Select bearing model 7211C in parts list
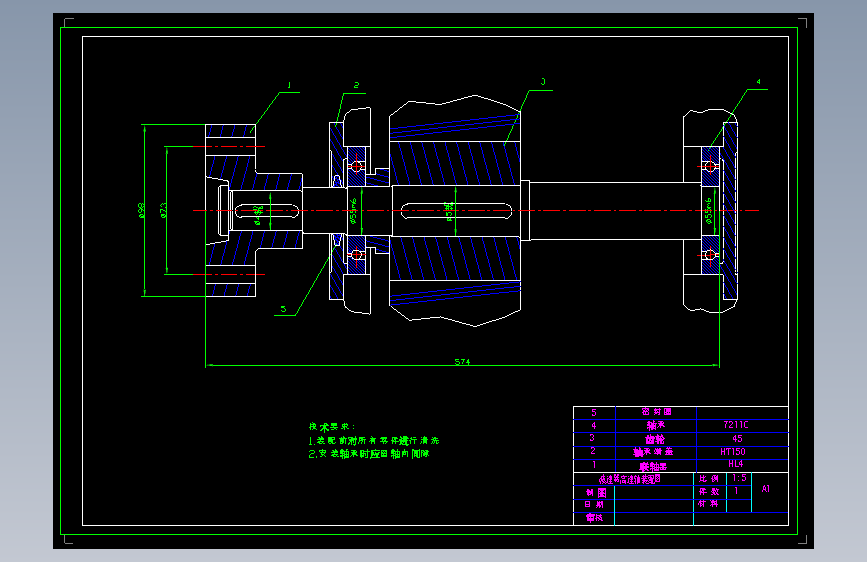 tap(736, 425)
